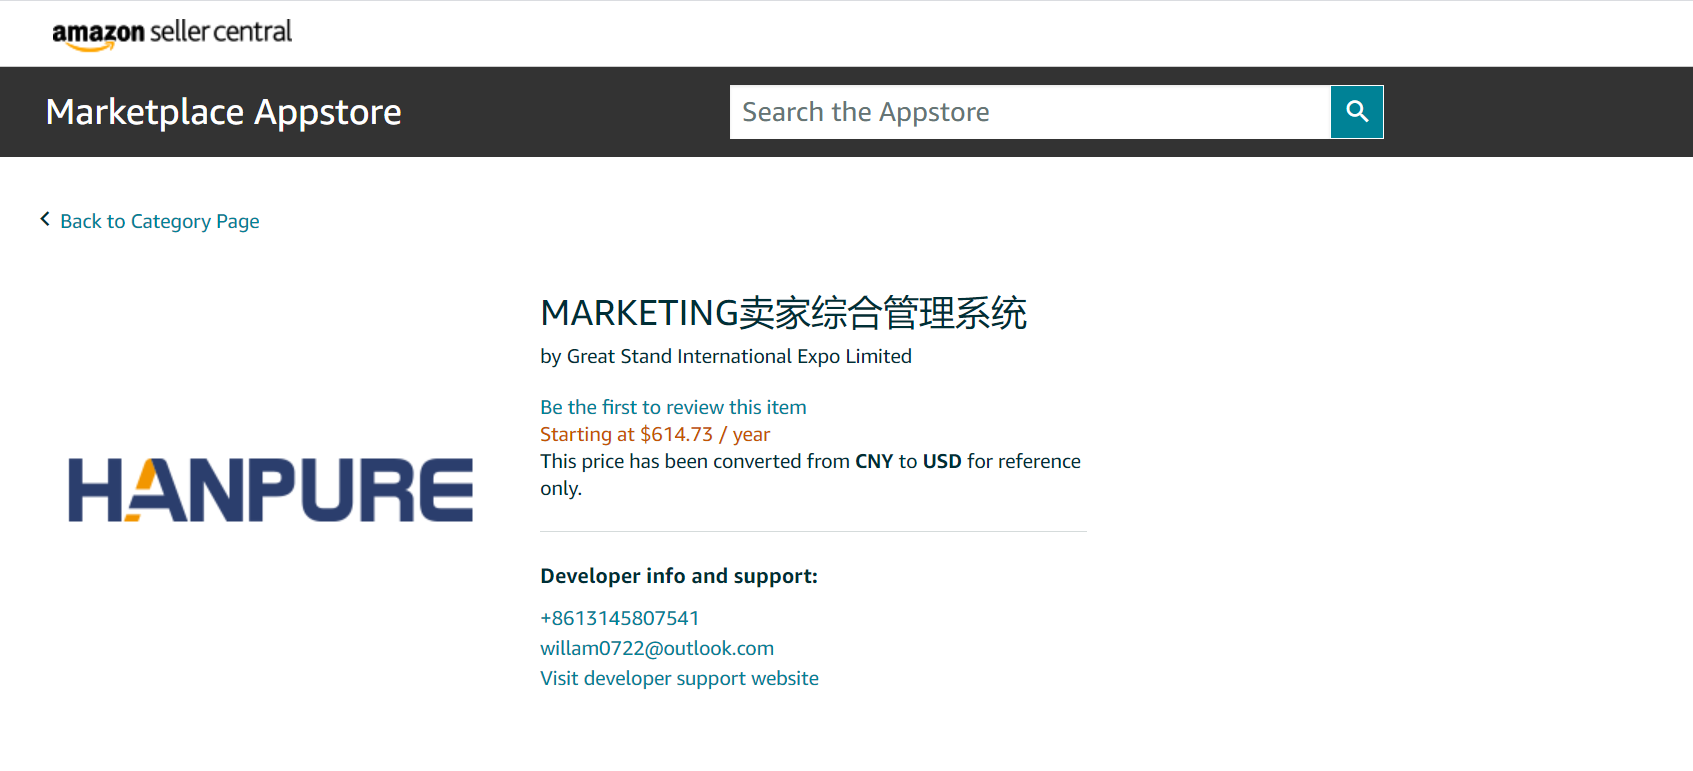Click the CNY to USD conversion note
1693x771 pixels.
tap(811, 475)
